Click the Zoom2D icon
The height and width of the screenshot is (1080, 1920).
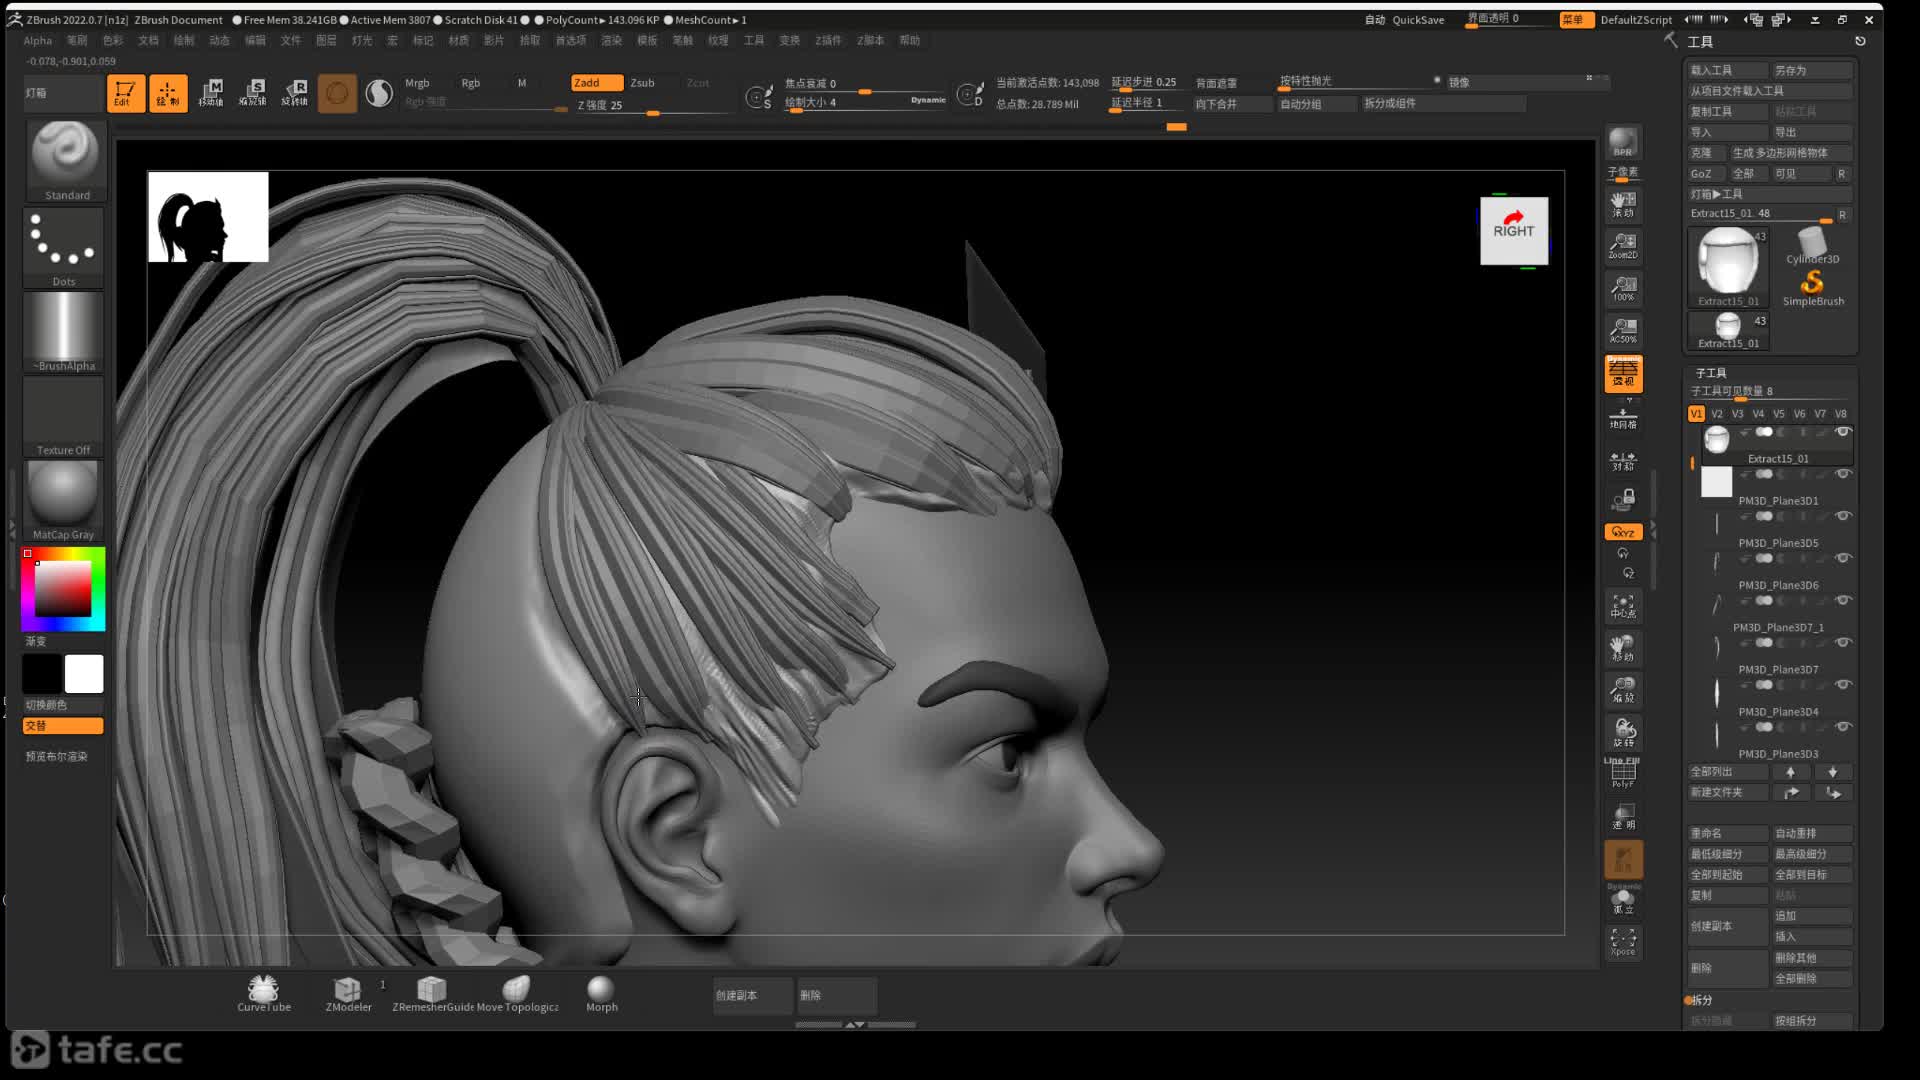(1623, 246)
